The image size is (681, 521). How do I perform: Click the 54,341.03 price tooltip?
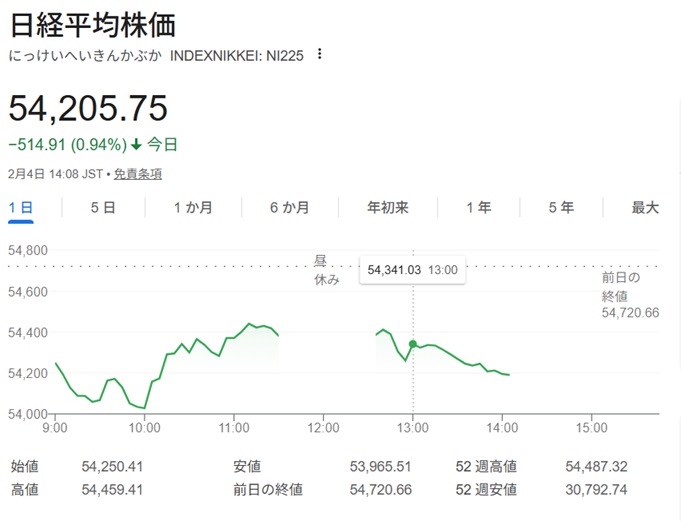(x=412, y=270)
